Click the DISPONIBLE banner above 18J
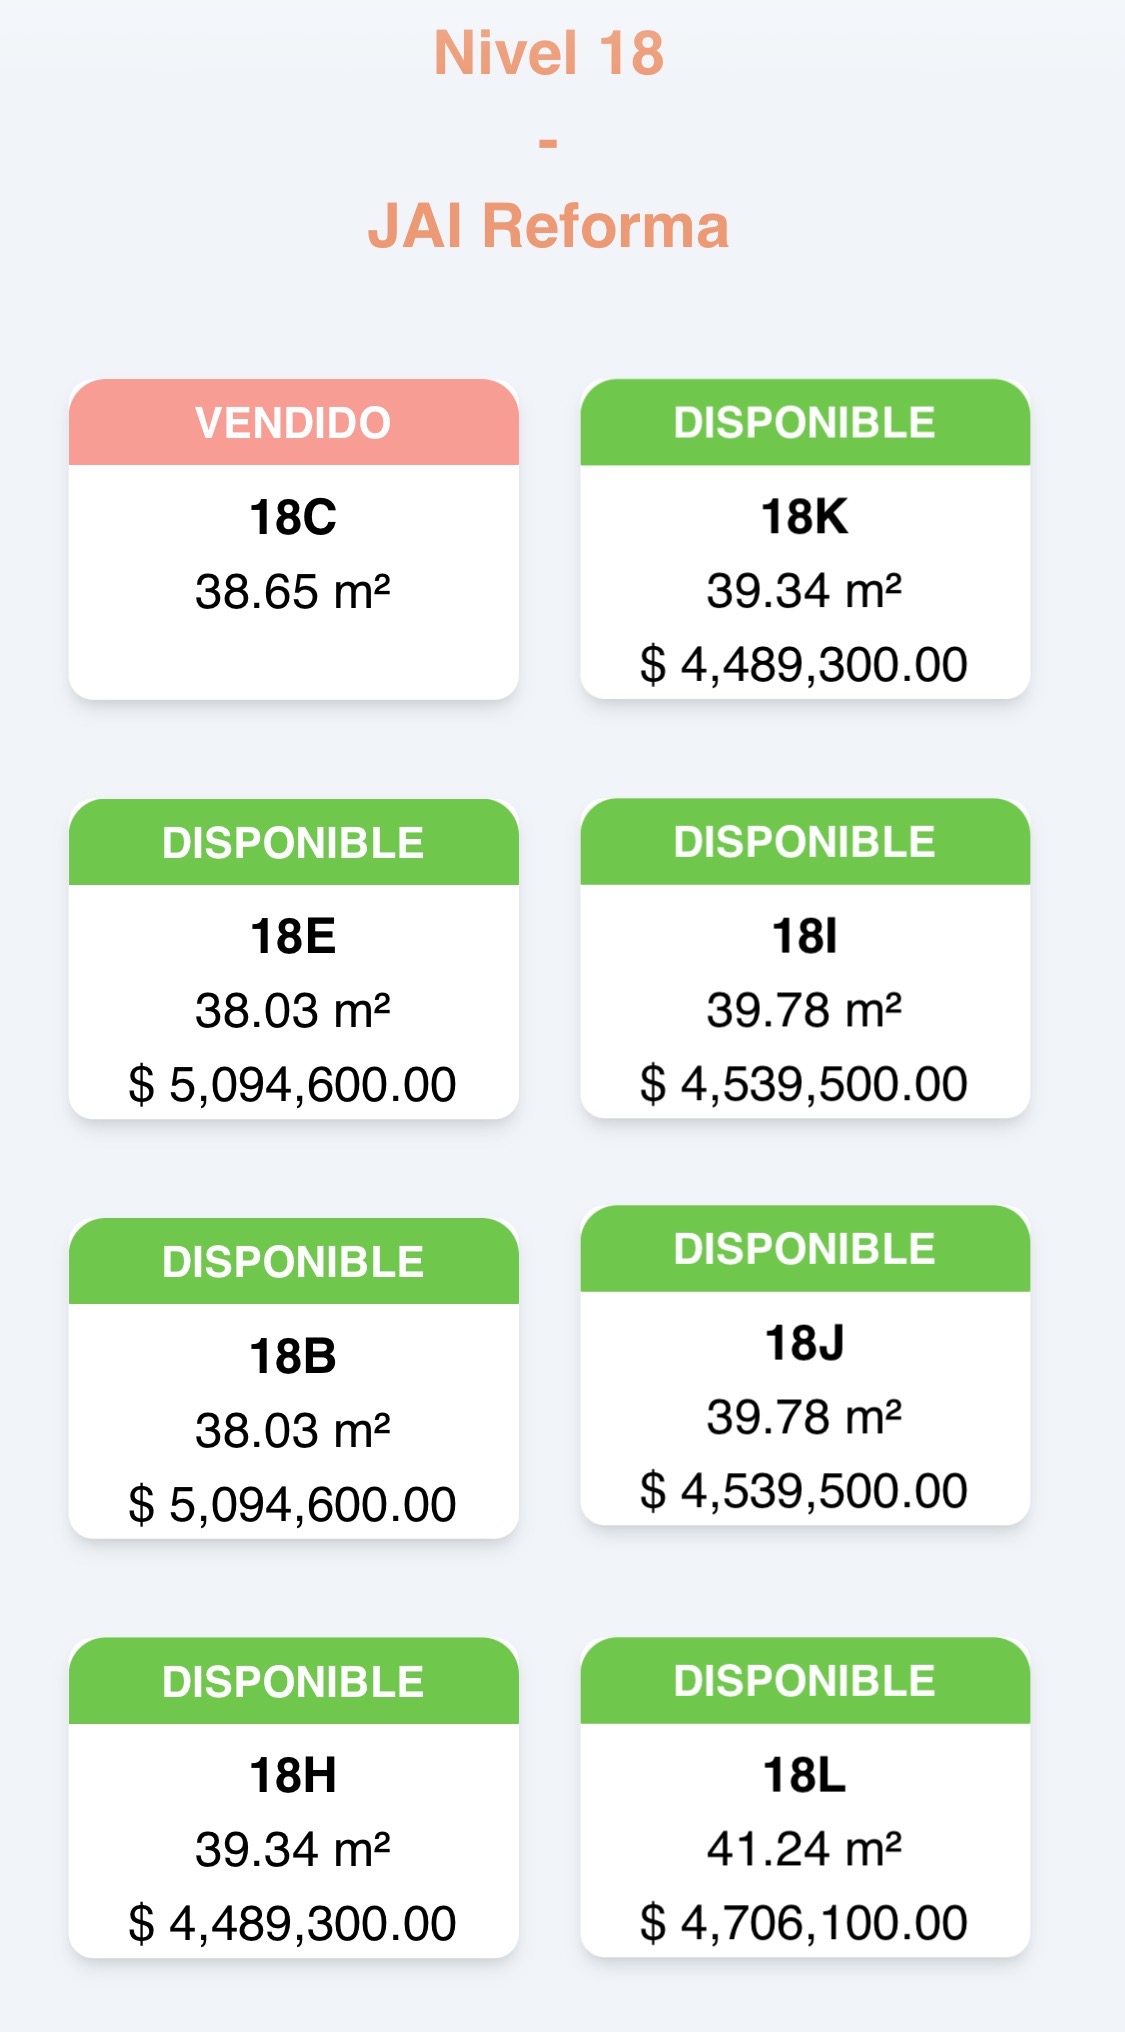The width and height of the screenshot is (1125, 2032). tap(805, 1248)
